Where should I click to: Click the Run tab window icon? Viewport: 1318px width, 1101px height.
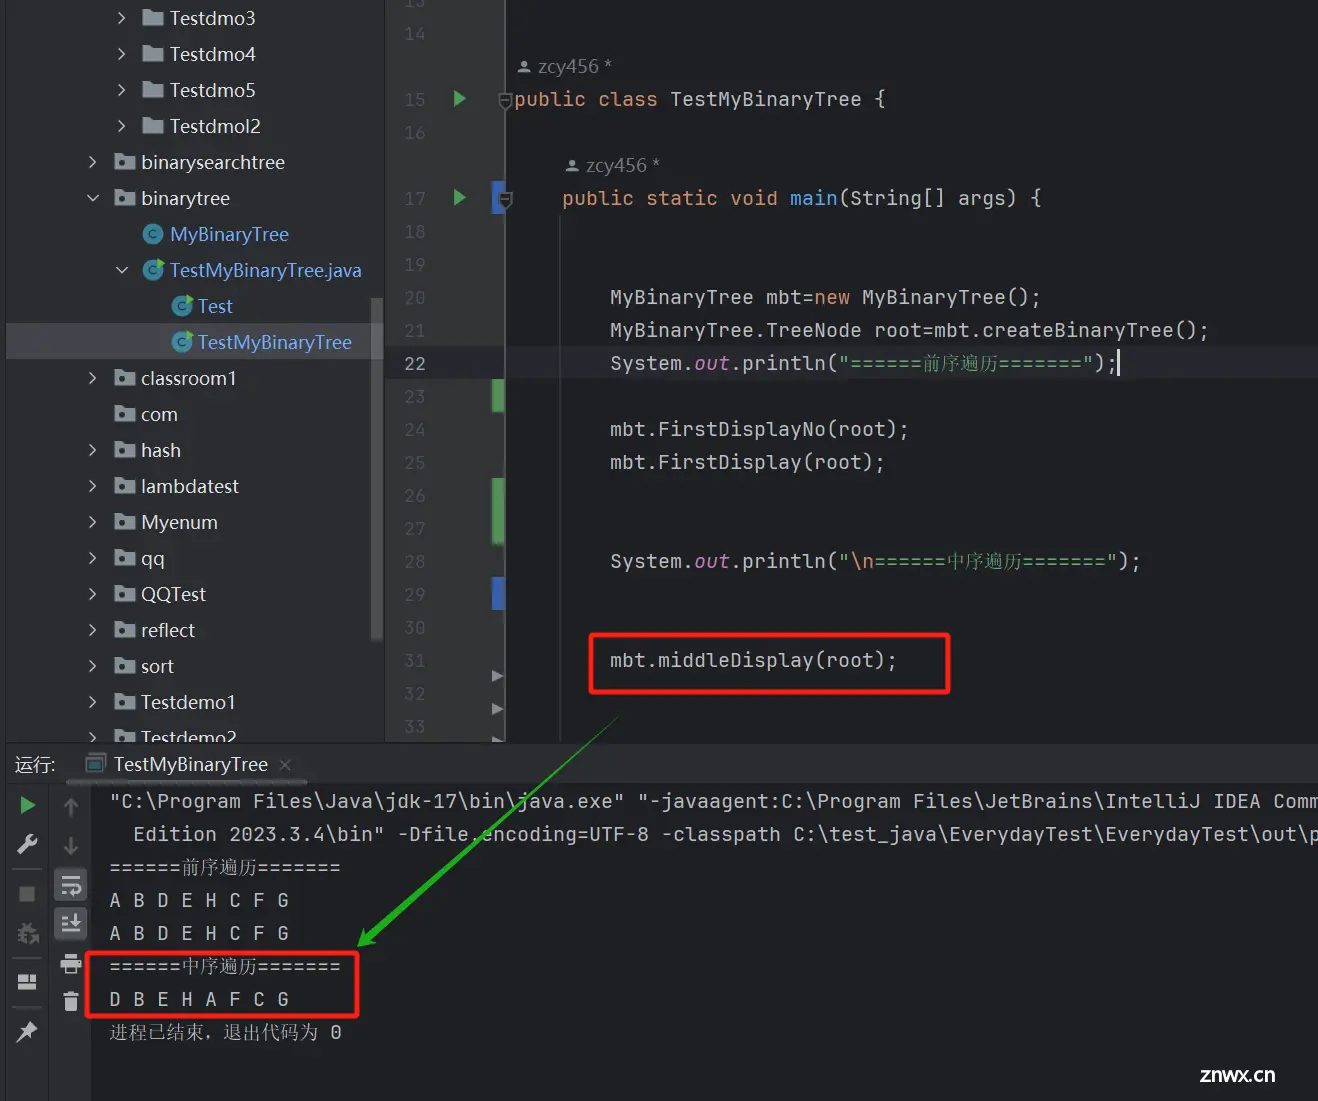(x=96, y=764)
